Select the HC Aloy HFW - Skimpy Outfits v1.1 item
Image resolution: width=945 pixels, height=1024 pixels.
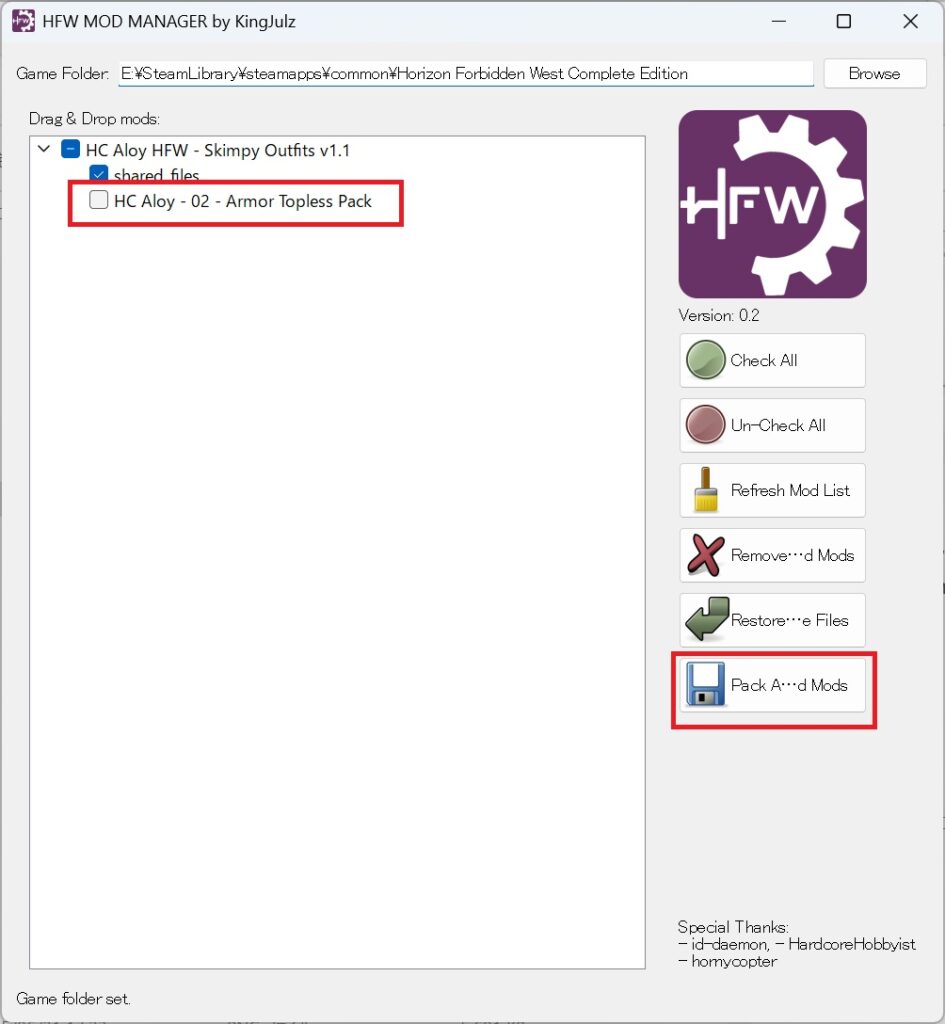click(218, 150)
